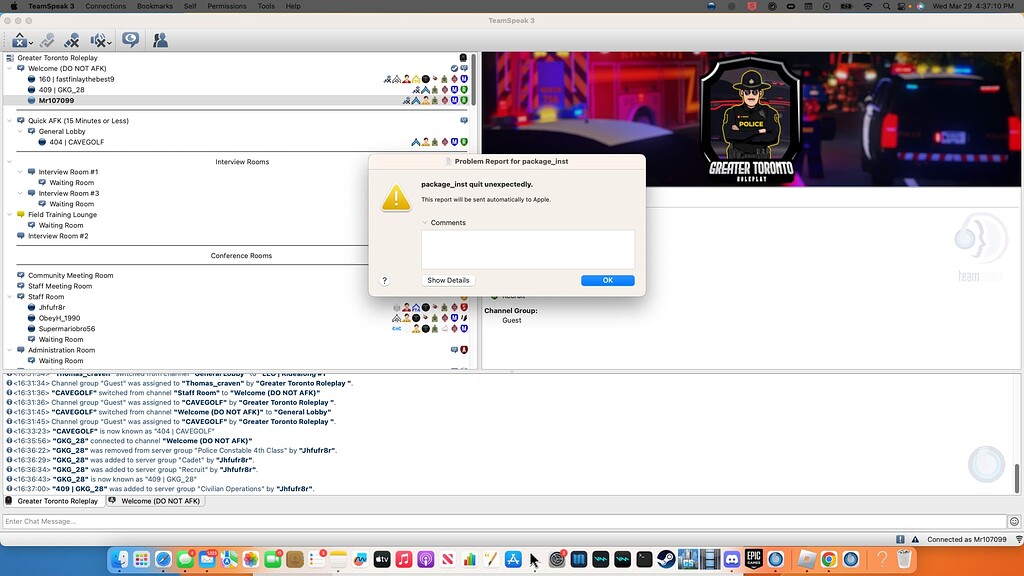Select user 404 | CAVEGOLF
This screenshot has height=576, width=1024.
point(76,142)
